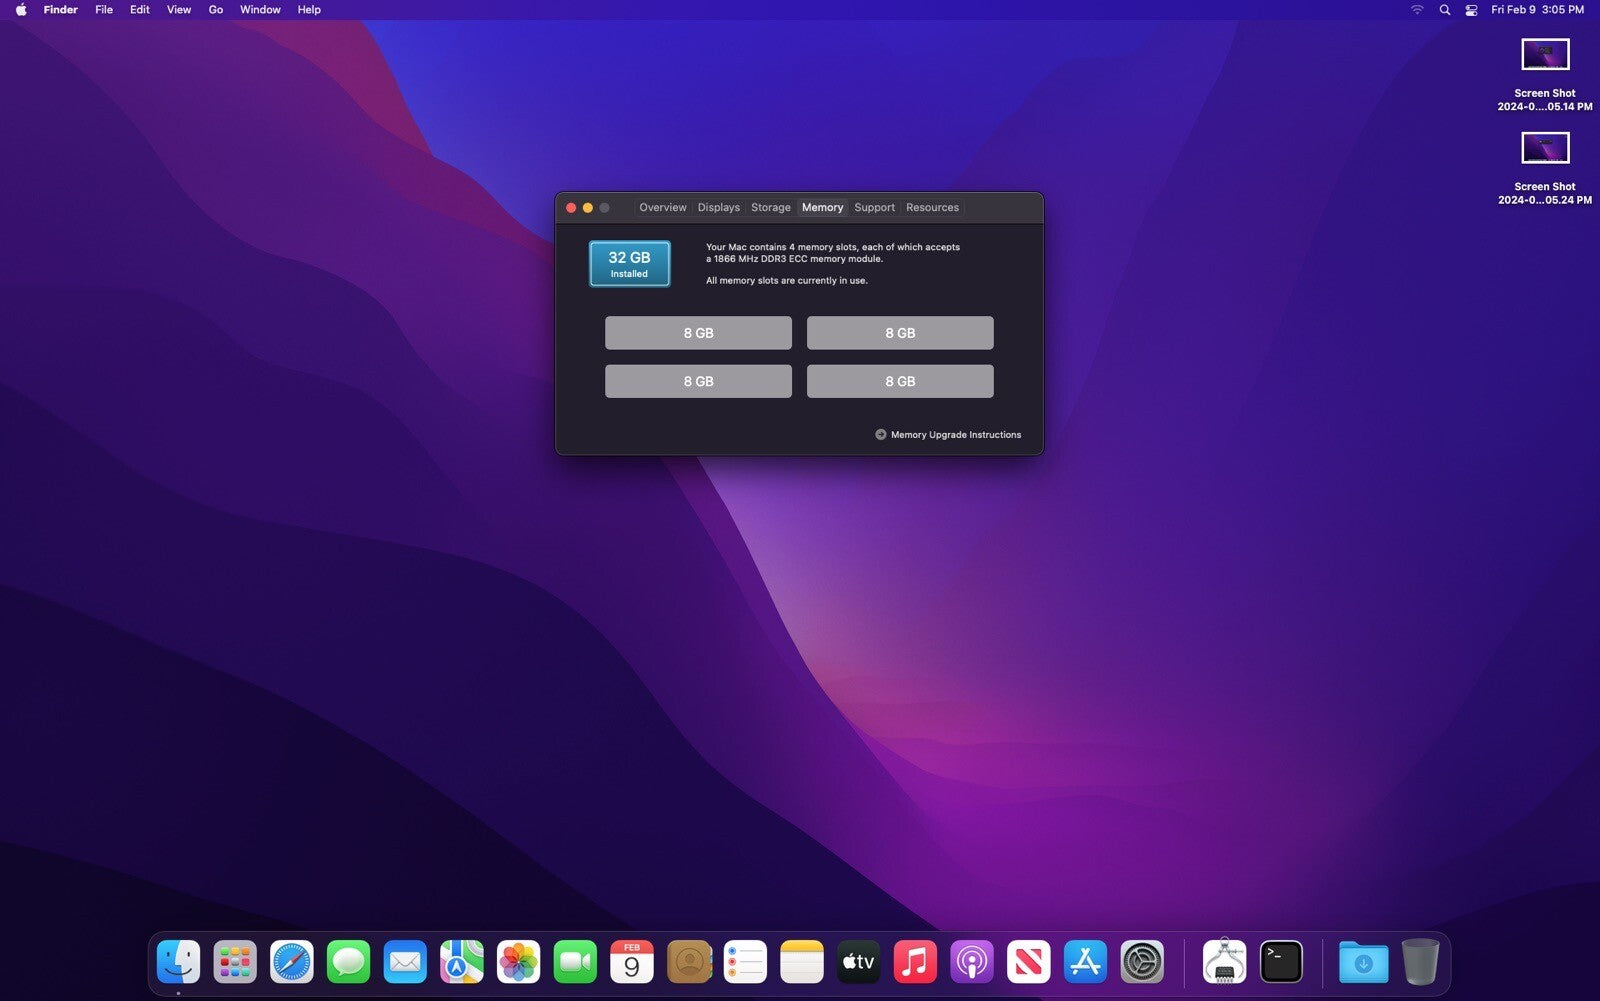The width and height of the screenshot is (1600, 1001).
Task: Open News app in Dock
Action: [x=1029, y=962]
